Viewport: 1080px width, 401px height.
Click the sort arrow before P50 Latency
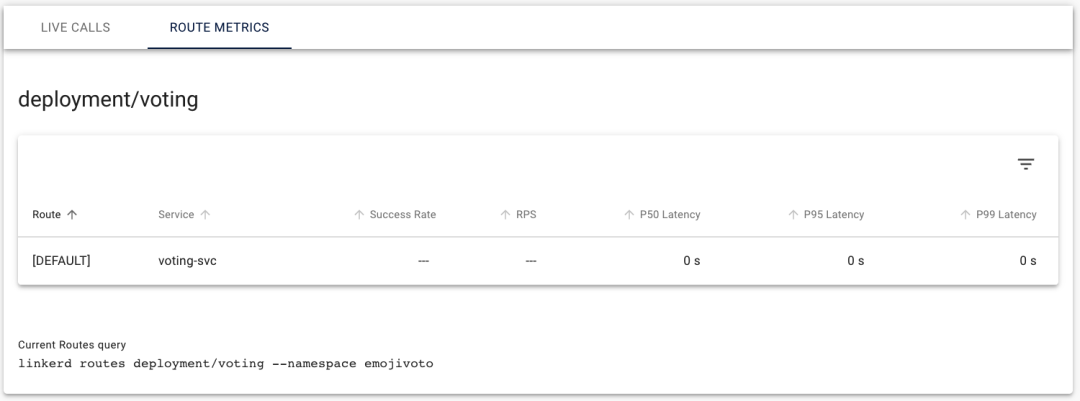629,214
